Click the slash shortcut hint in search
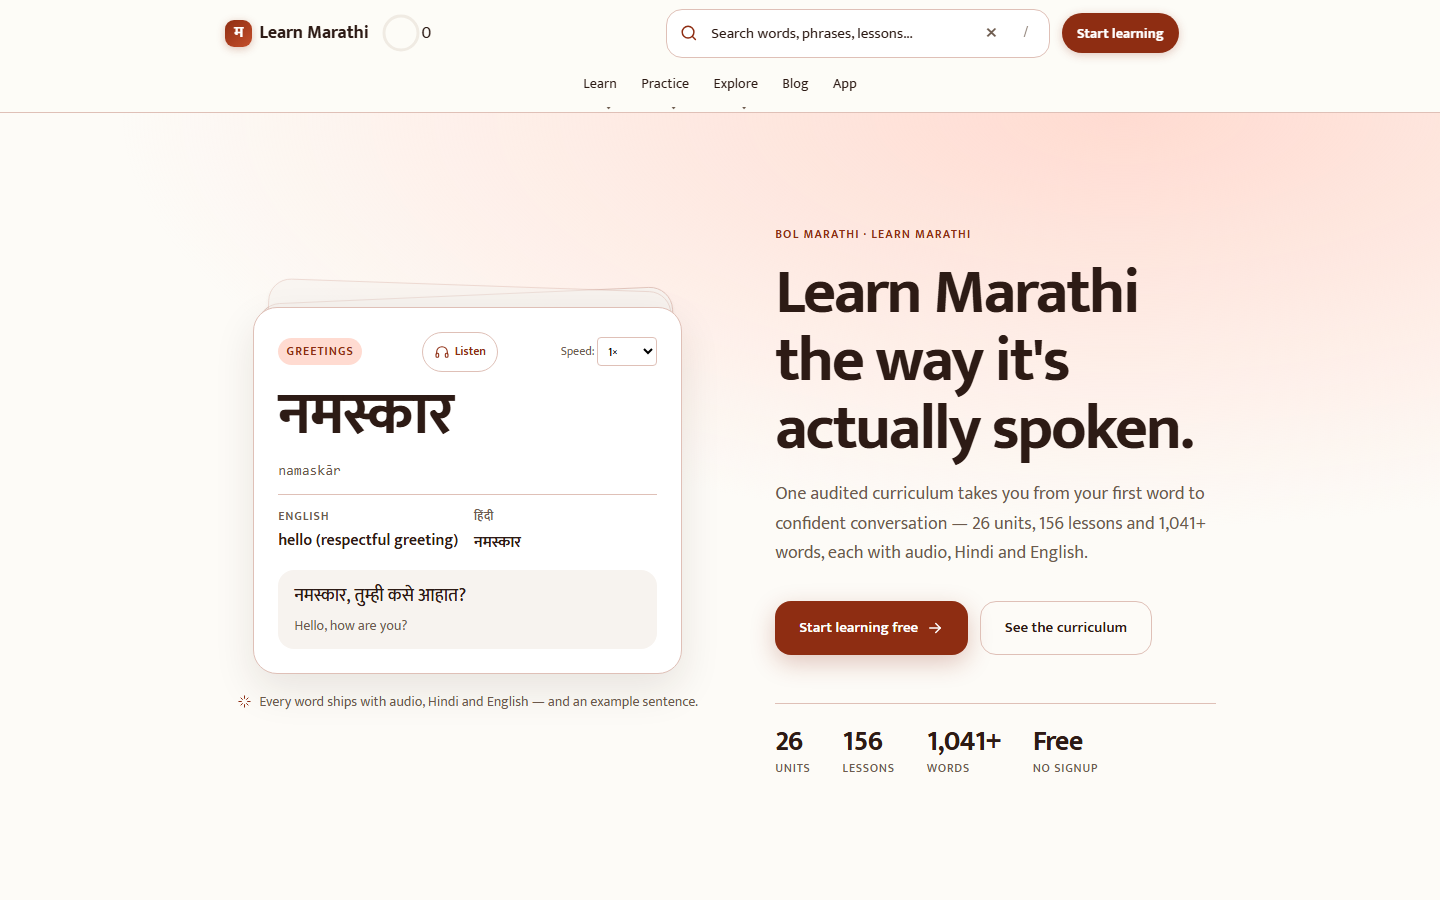 [x=1025, y=33]
